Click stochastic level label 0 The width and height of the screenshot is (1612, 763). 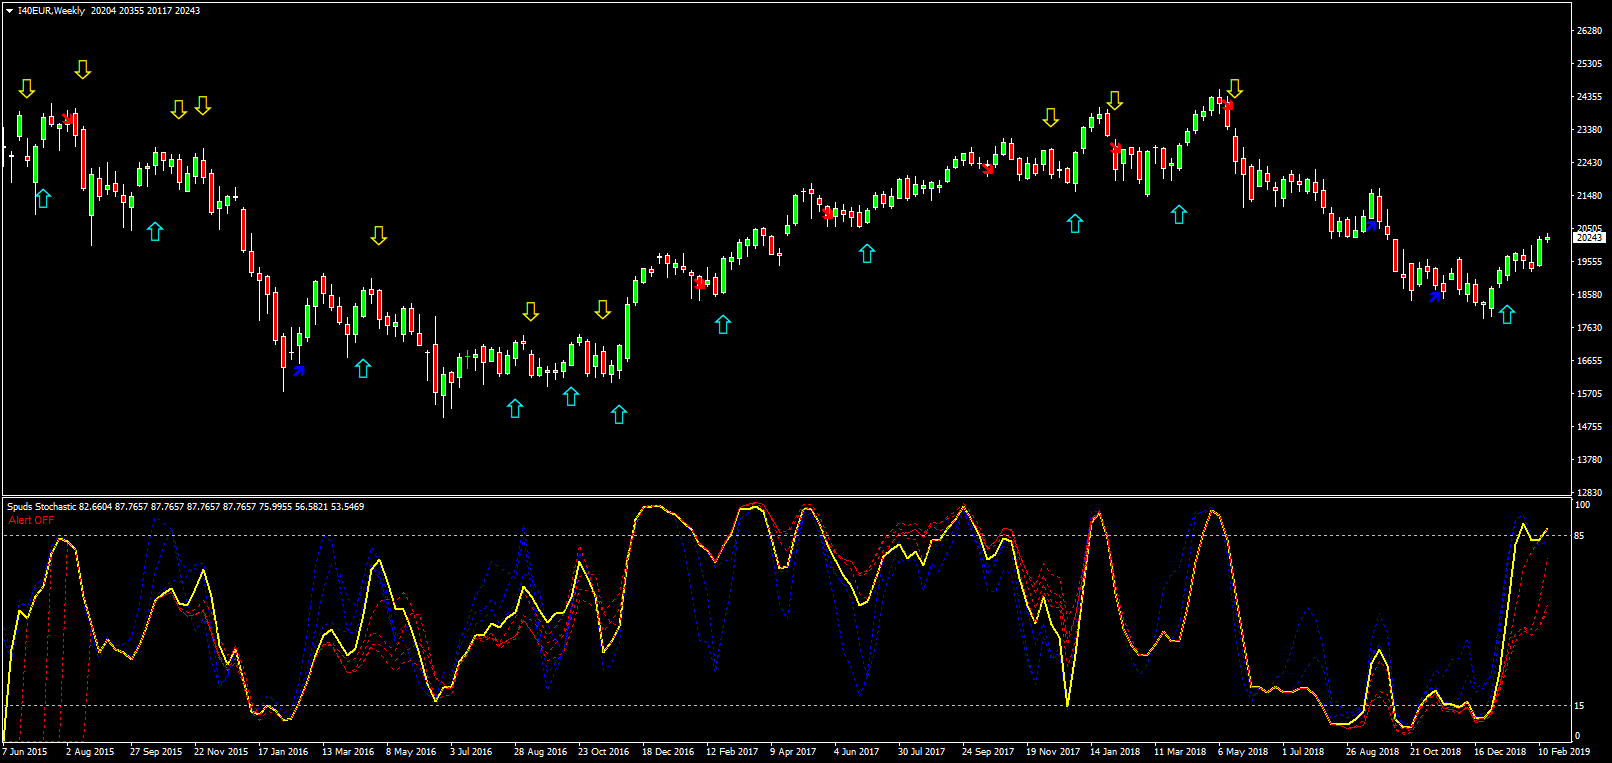[x=1578, y=736]
